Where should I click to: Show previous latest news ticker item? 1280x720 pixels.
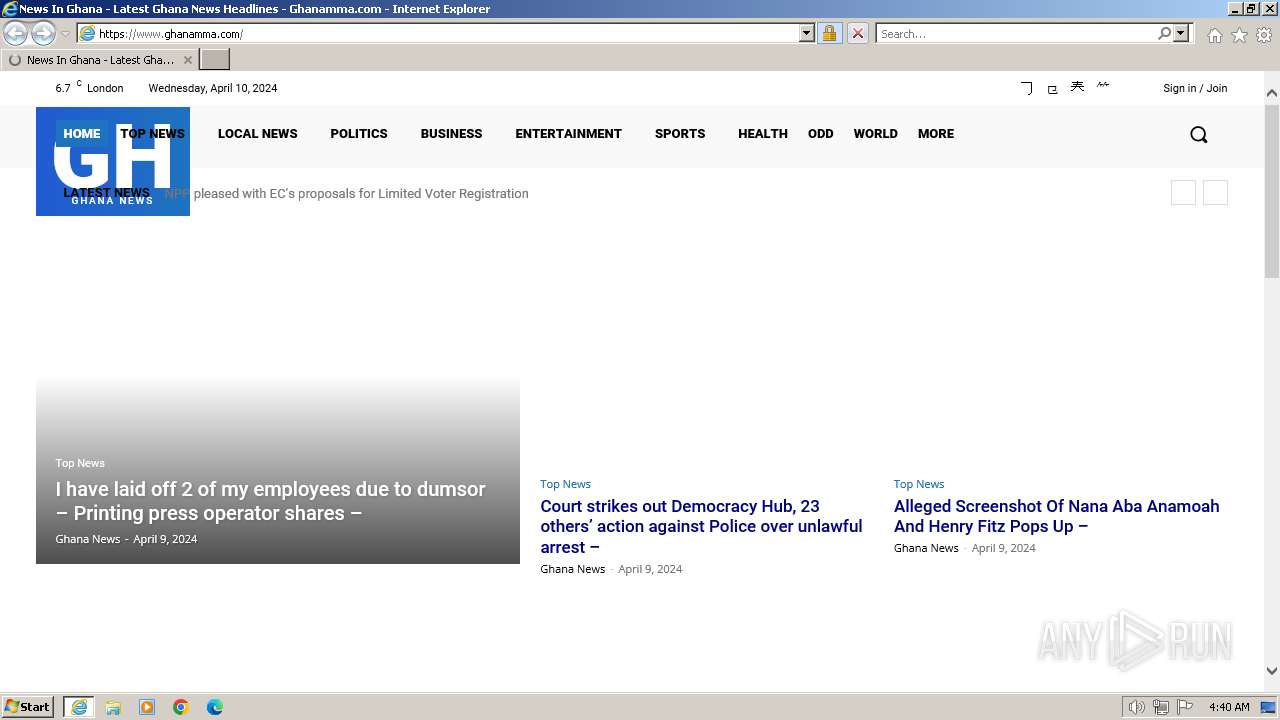(1183, 193)
